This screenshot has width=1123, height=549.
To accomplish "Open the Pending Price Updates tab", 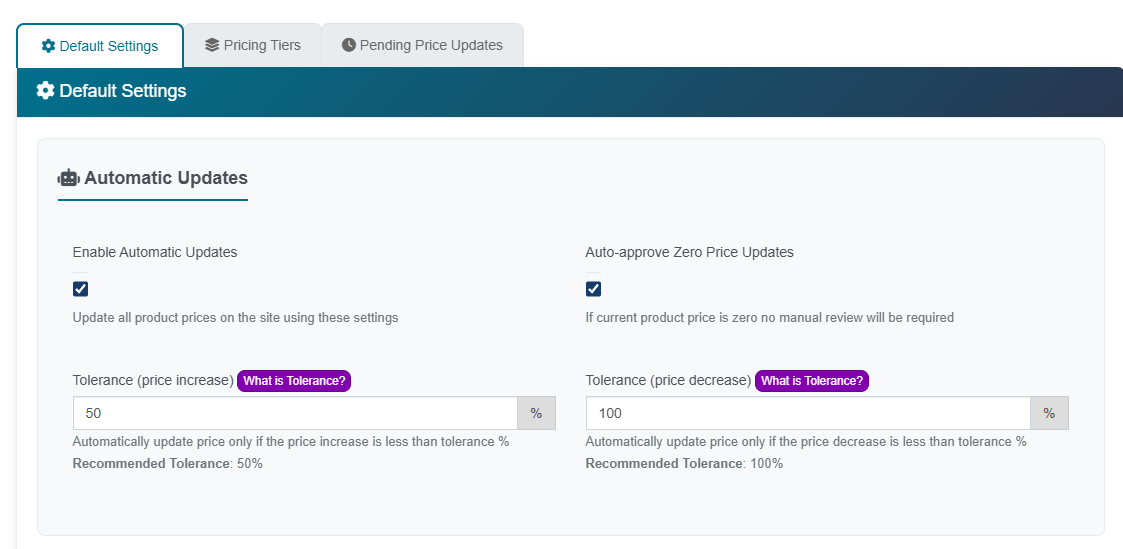I will tap(422, 45).
